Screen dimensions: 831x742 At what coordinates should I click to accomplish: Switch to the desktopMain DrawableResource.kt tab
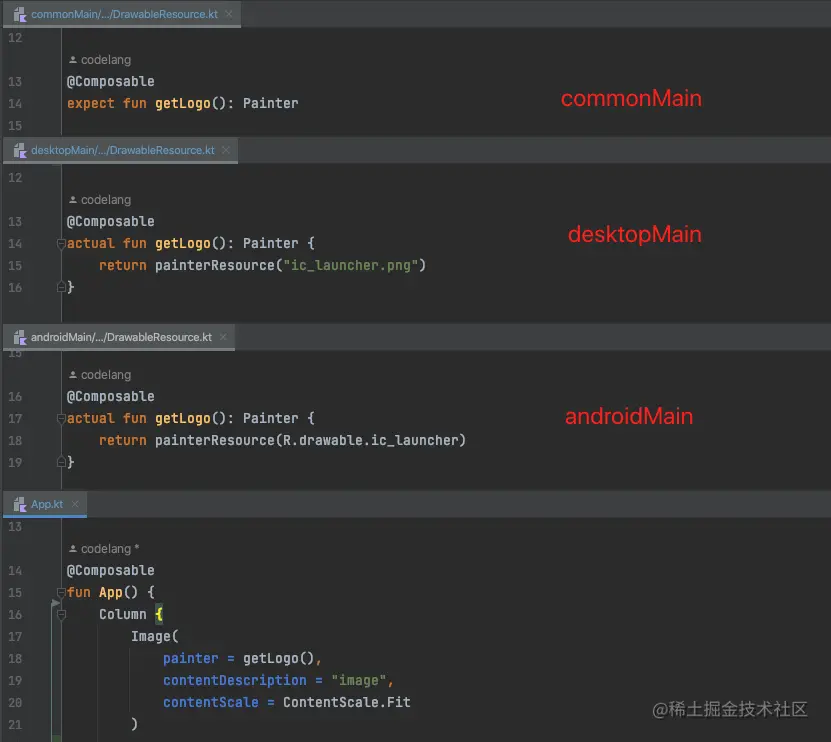tap(122, 151)
